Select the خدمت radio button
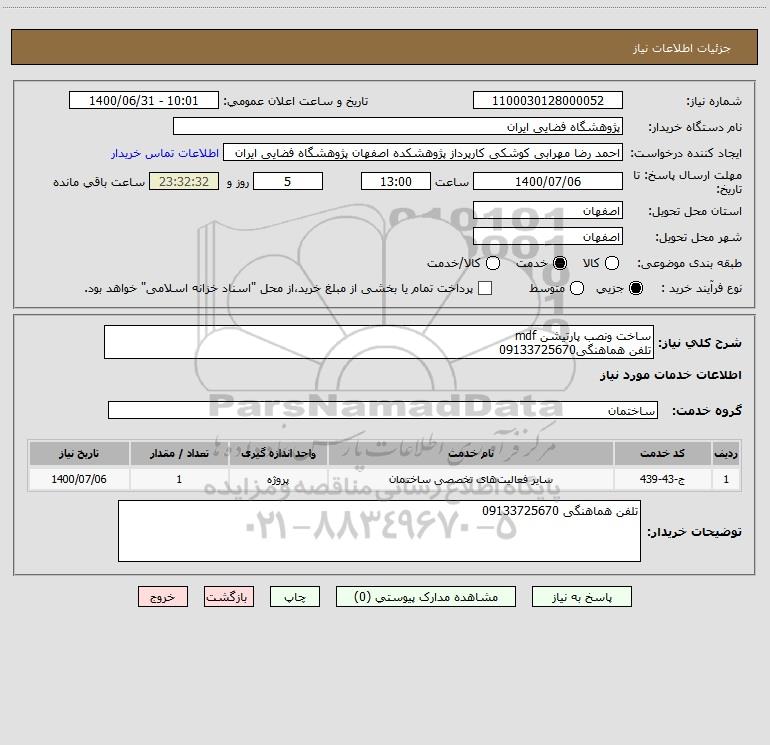The height and width of the screenshot is (745, 770). point(559,263)
